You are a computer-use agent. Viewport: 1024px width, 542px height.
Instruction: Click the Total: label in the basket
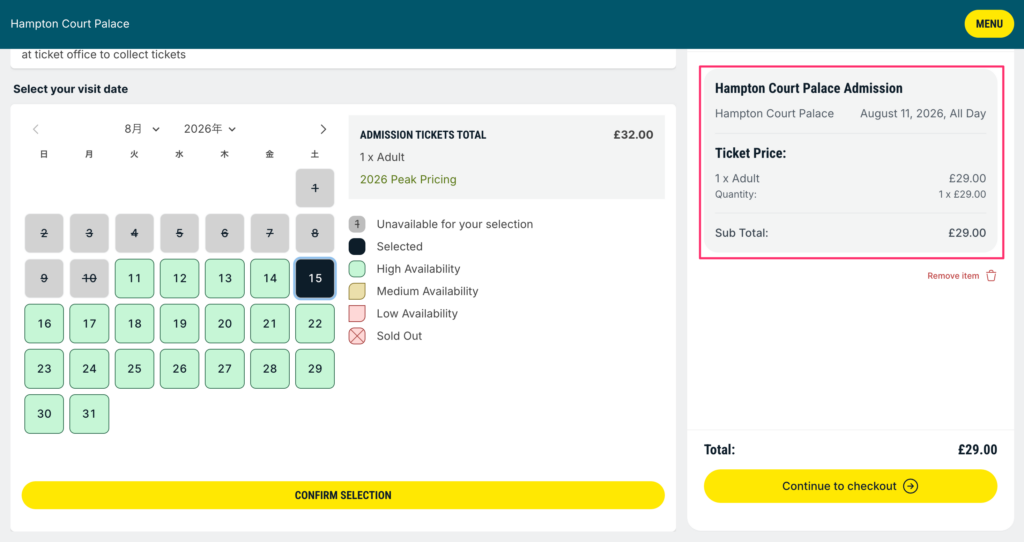719,449
